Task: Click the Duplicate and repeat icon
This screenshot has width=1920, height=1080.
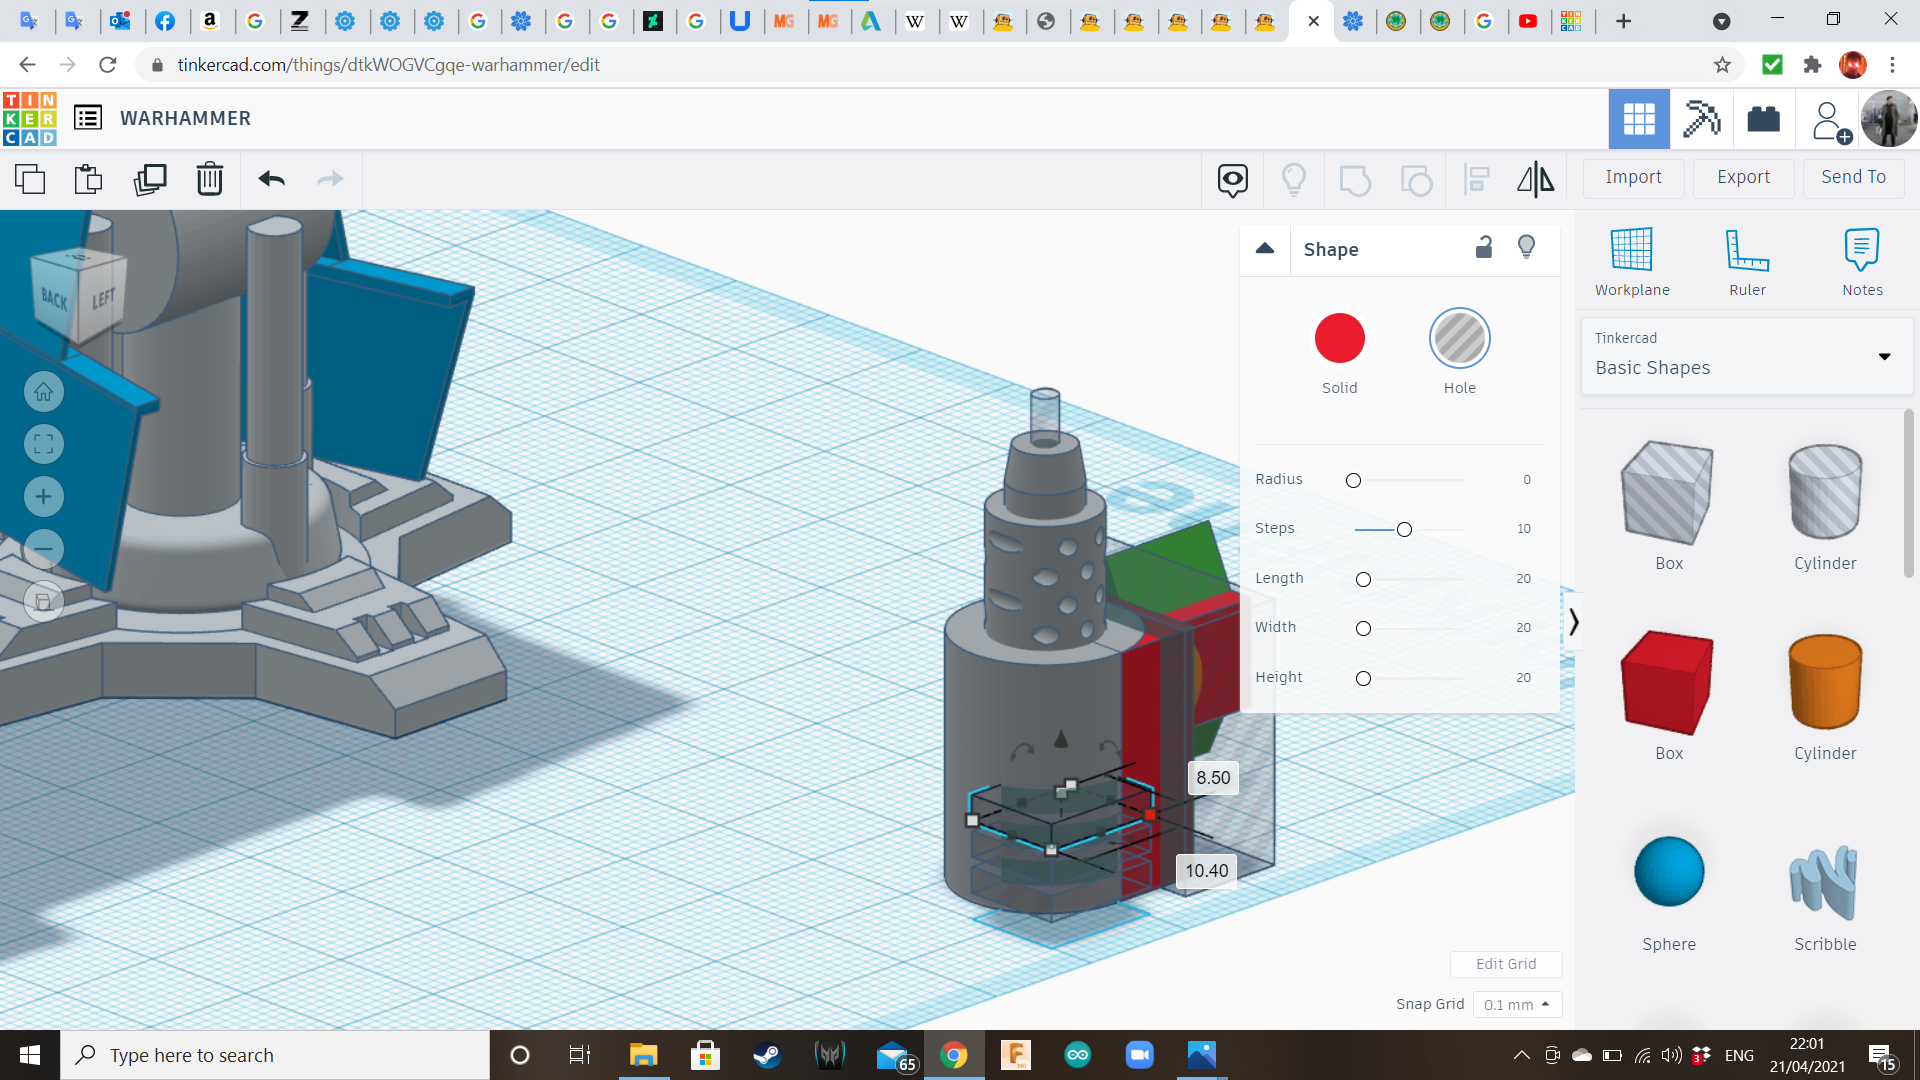Action: (x=150, y=179)
